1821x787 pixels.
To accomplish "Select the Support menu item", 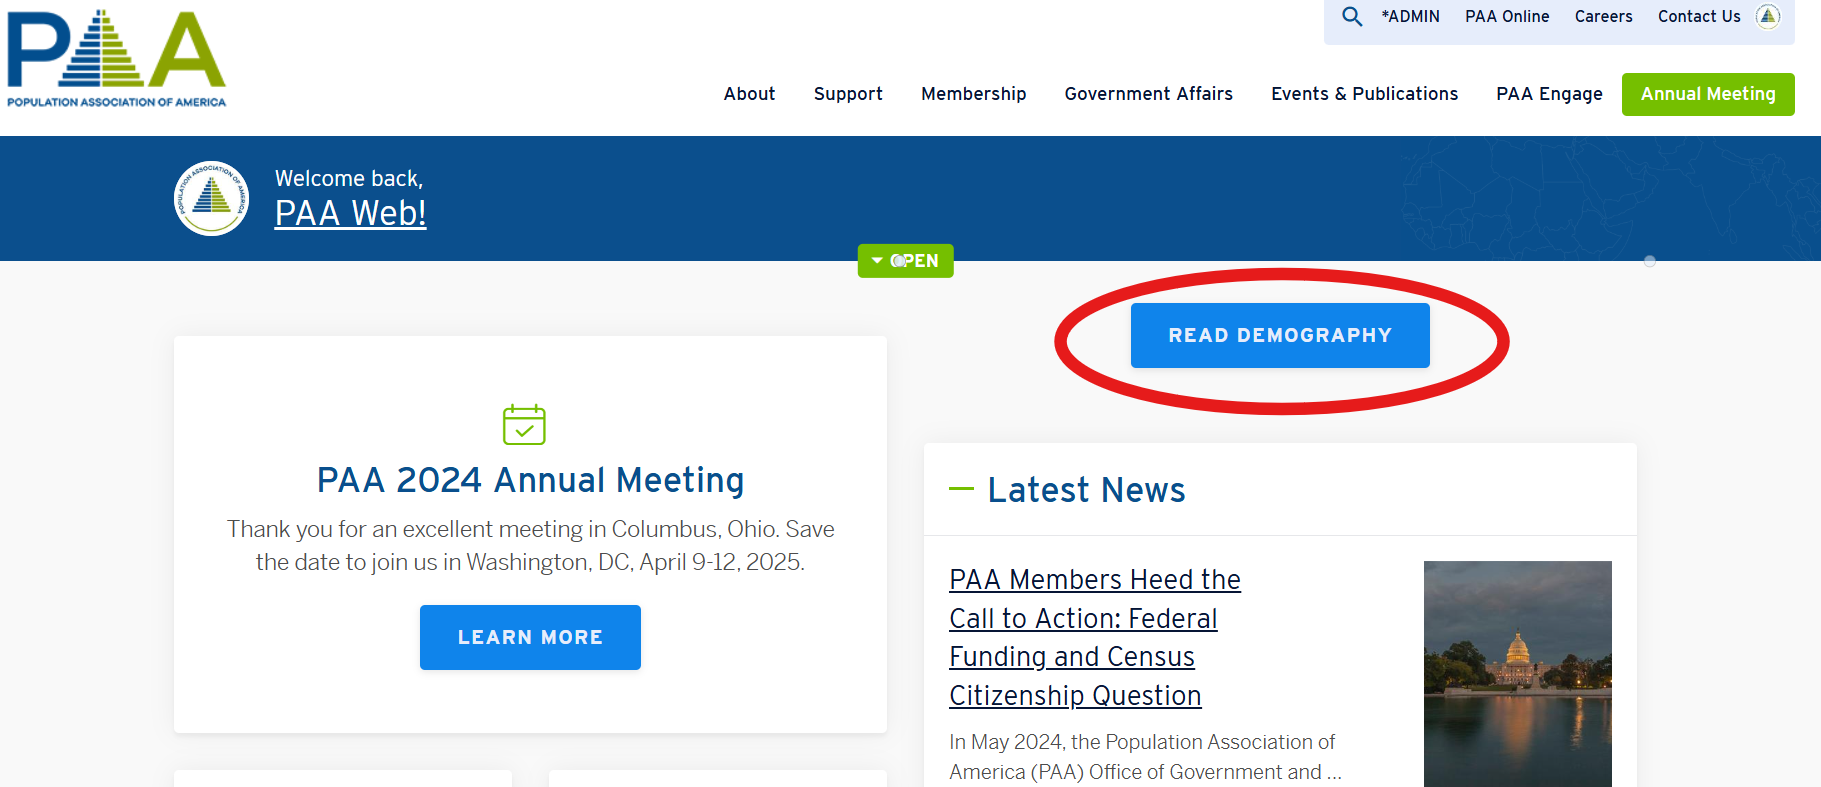I will 848,94.
